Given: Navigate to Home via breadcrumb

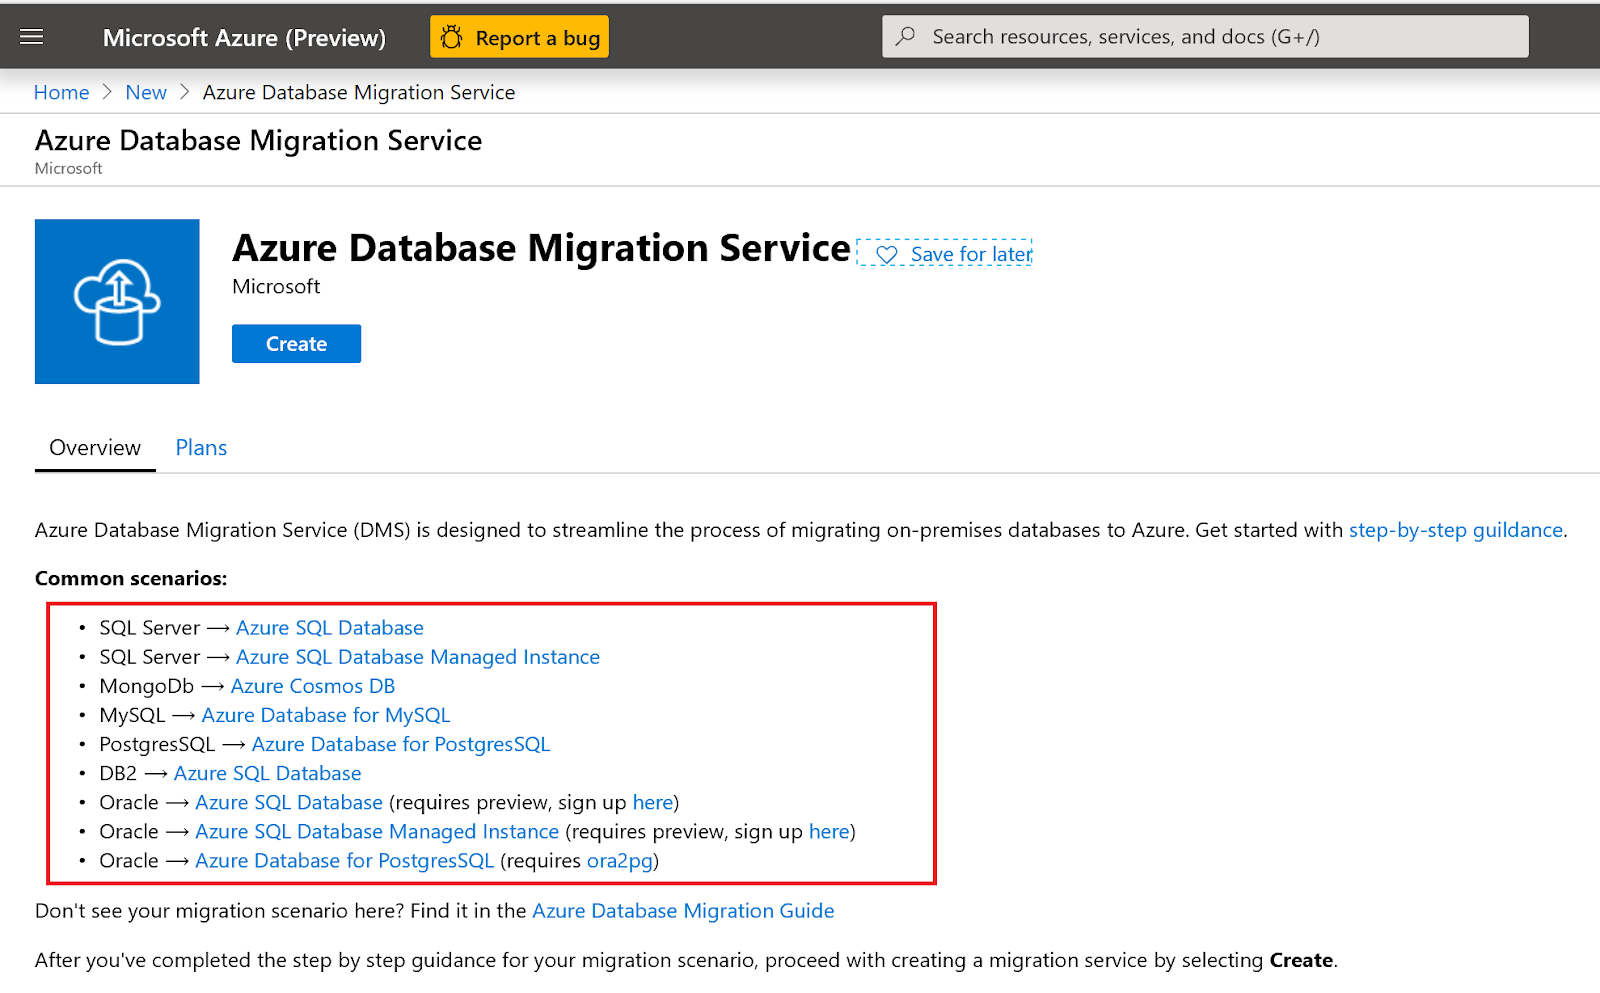Looking at the screenshot, I should point(61,91).
